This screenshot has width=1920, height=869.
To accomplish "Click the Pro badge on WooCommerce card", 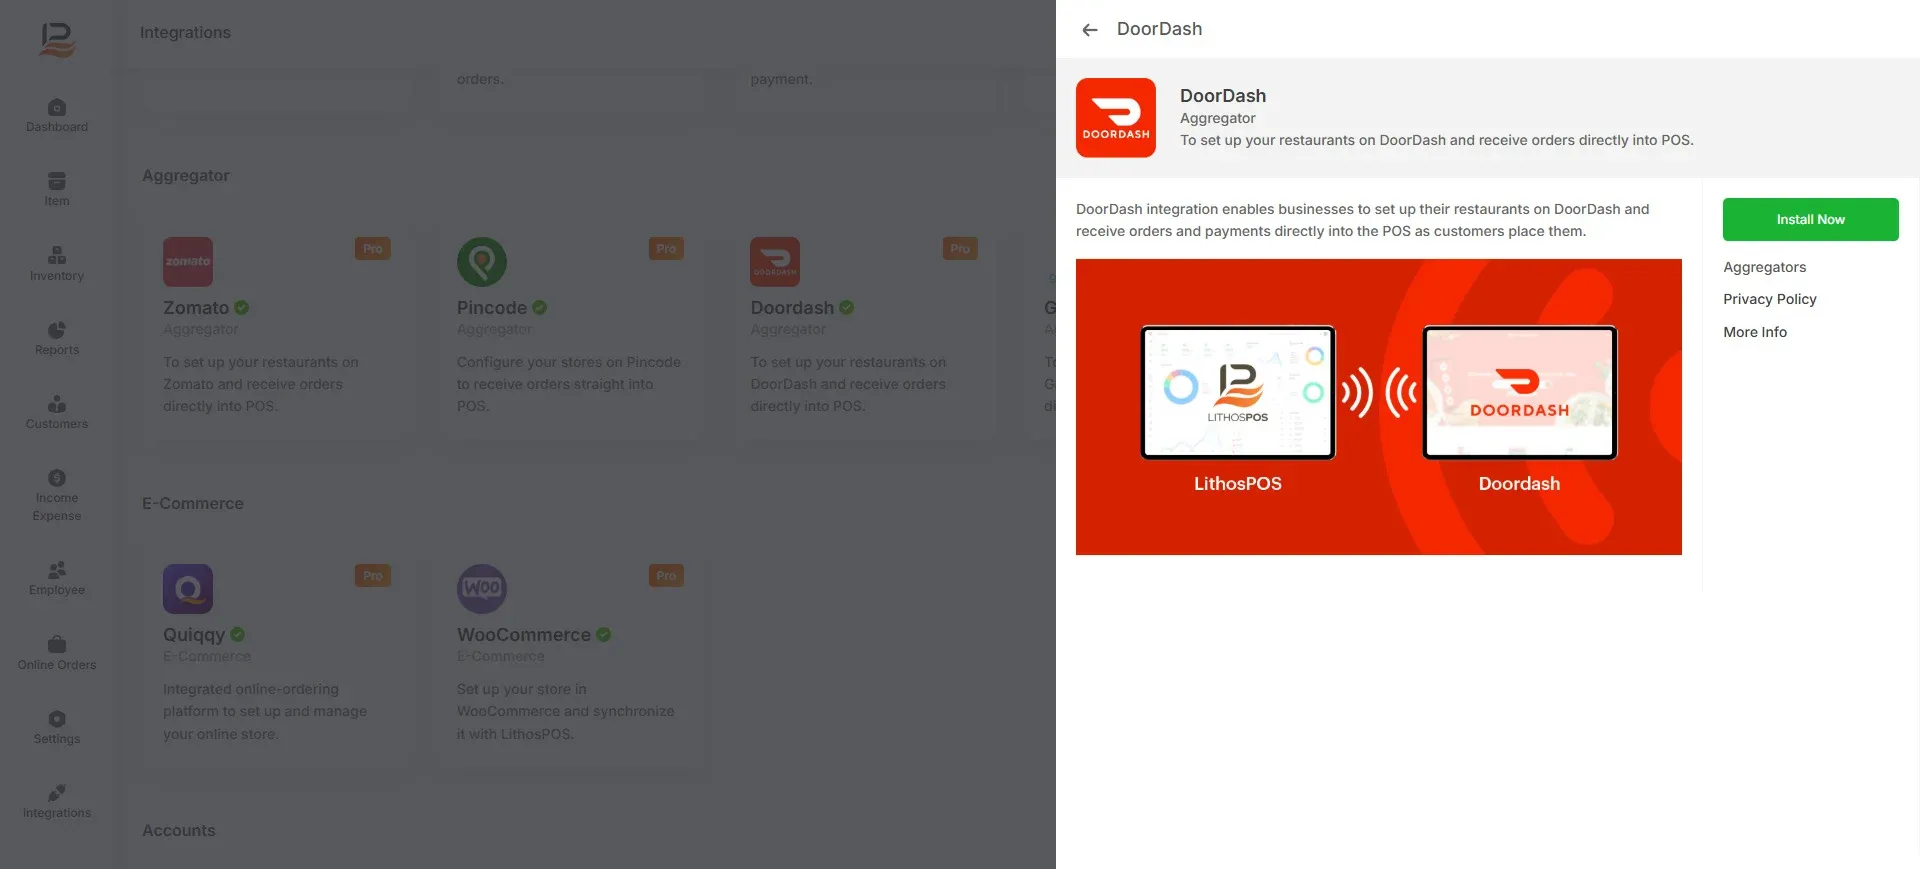I will click(666, 576).
